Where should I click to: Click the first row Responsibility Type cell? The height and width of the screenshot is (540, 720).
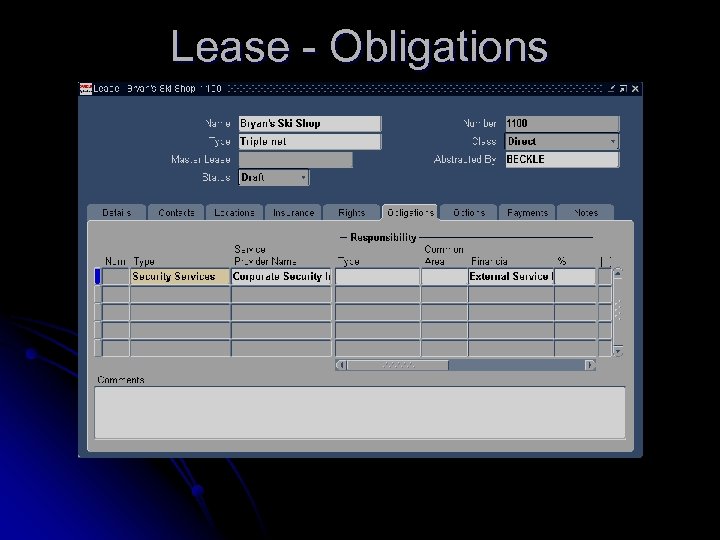377,276
